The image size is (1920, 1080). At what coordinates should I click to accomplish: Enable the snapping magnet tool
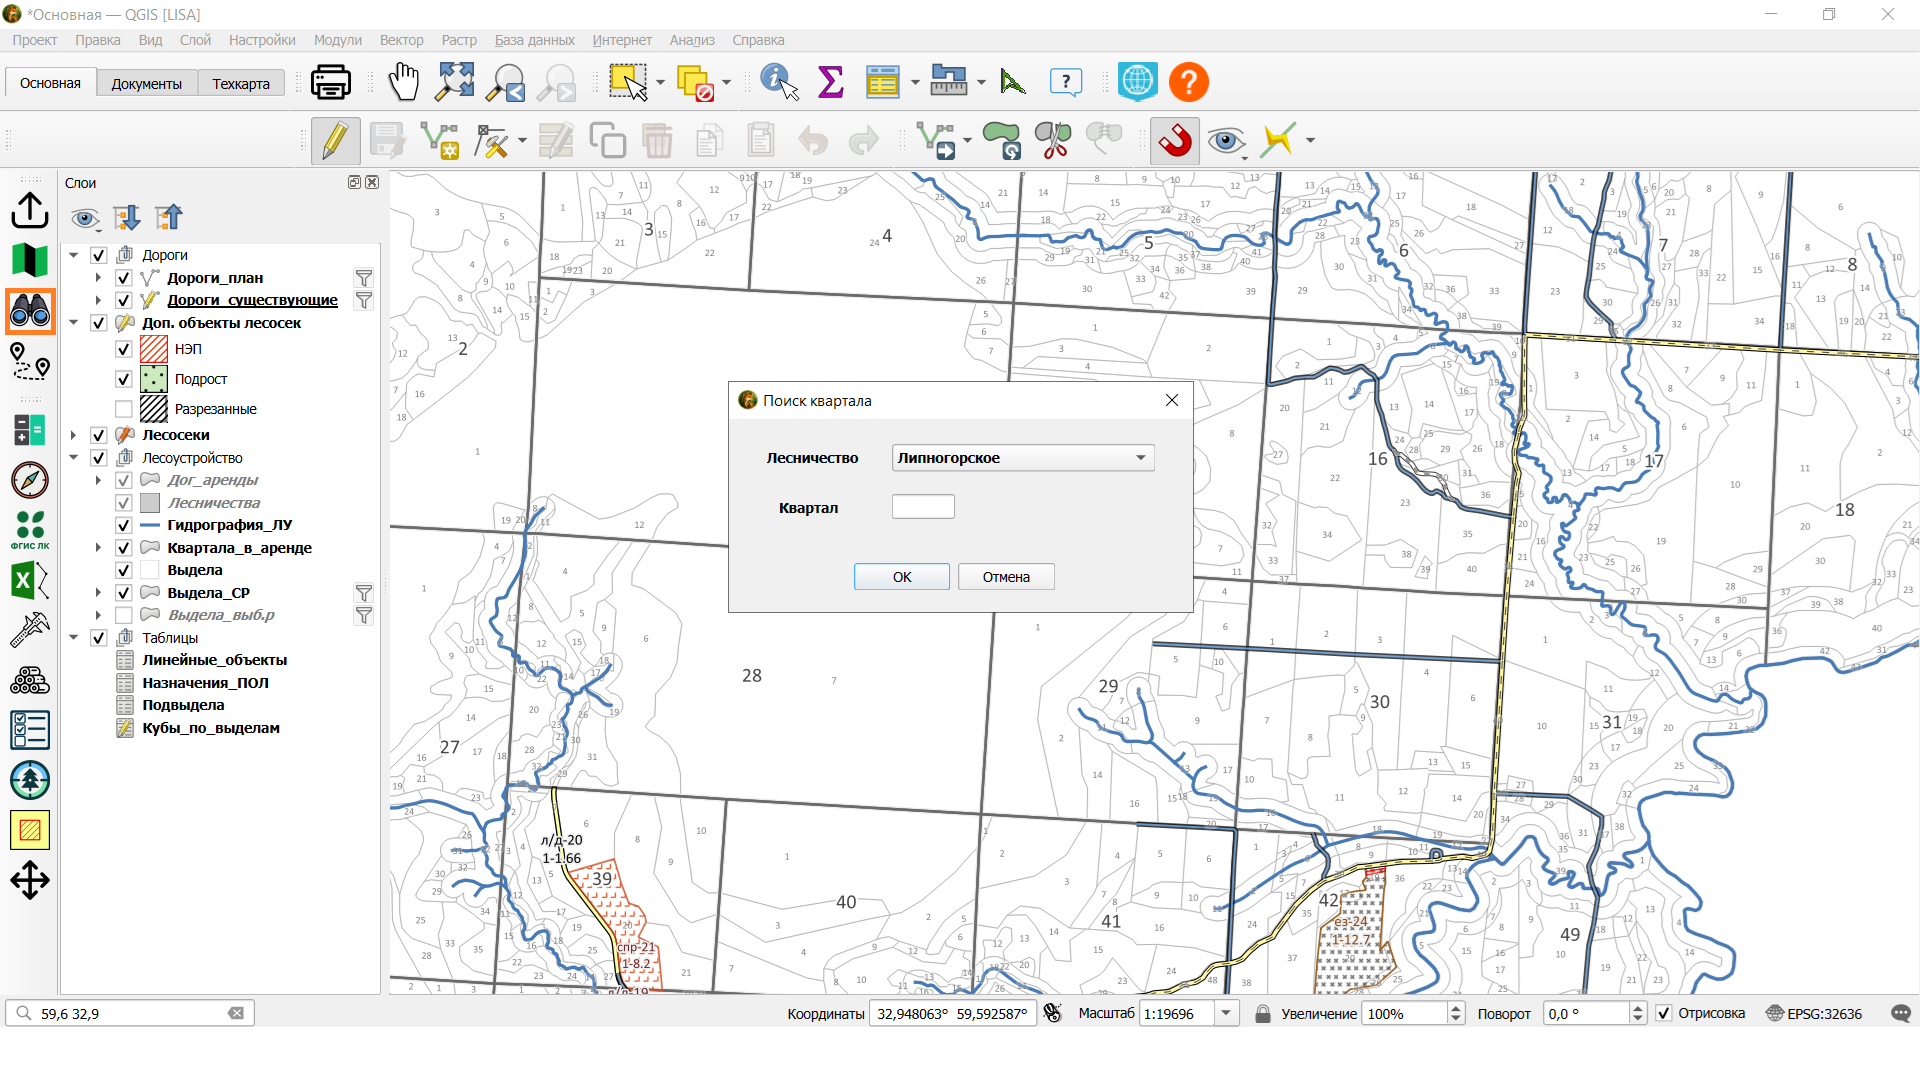(1175, 141)
